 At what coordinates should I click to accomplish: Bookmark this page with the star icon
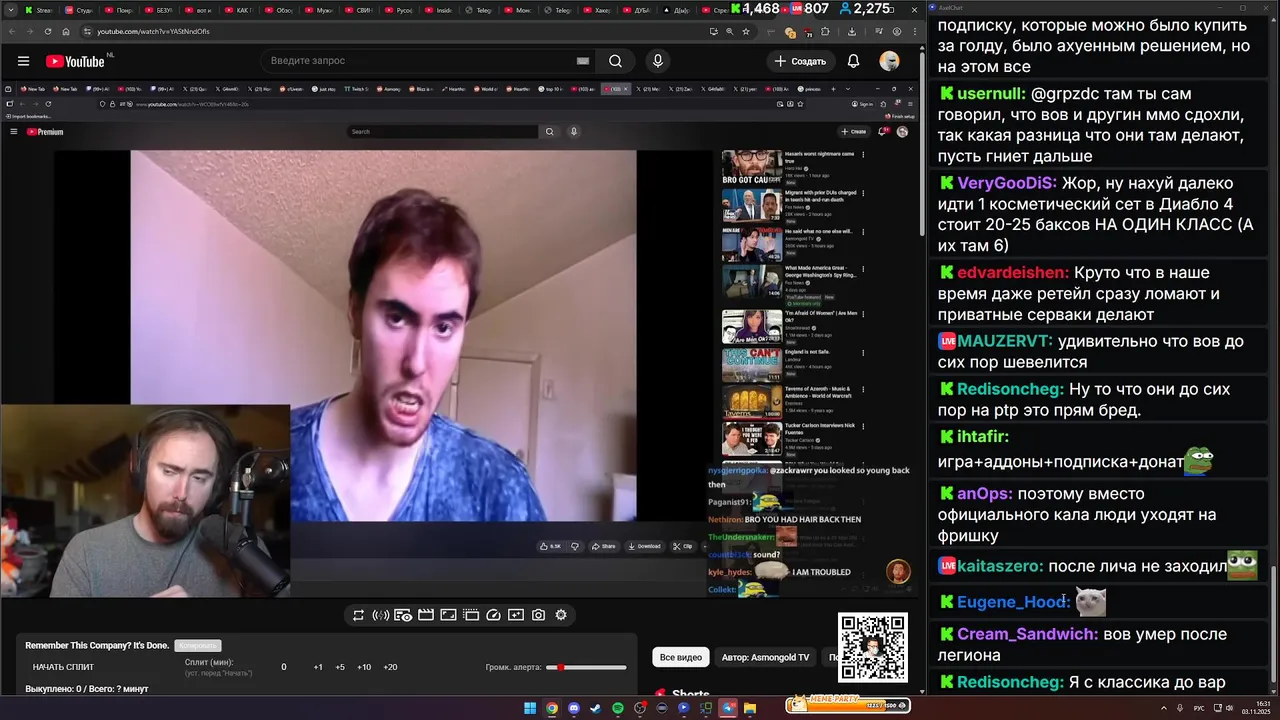pyautogui.click(x=746, y=31)
